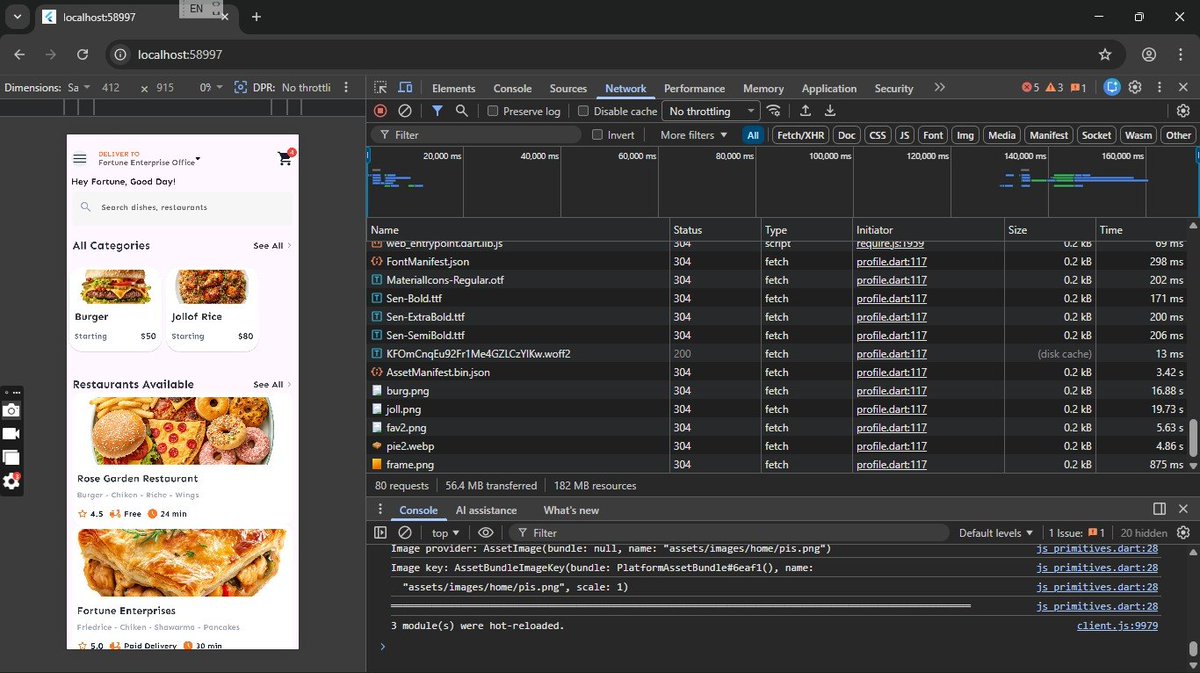Enable the Preserve log checkbox
The image size is (1200, 673).
[x=492, y=111]
